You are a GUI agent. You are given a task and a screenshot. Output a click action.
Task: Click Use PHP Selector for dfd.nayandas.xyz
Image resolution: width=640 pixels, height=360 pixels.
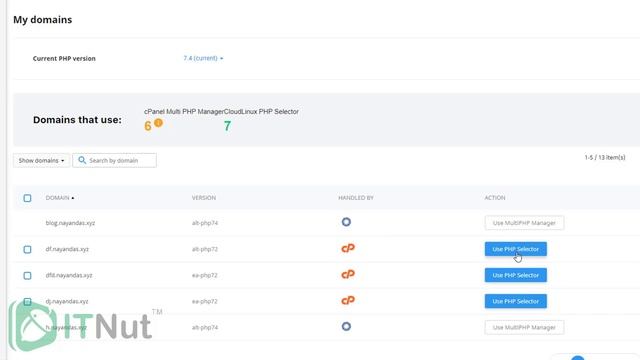(x=516, y=275)
